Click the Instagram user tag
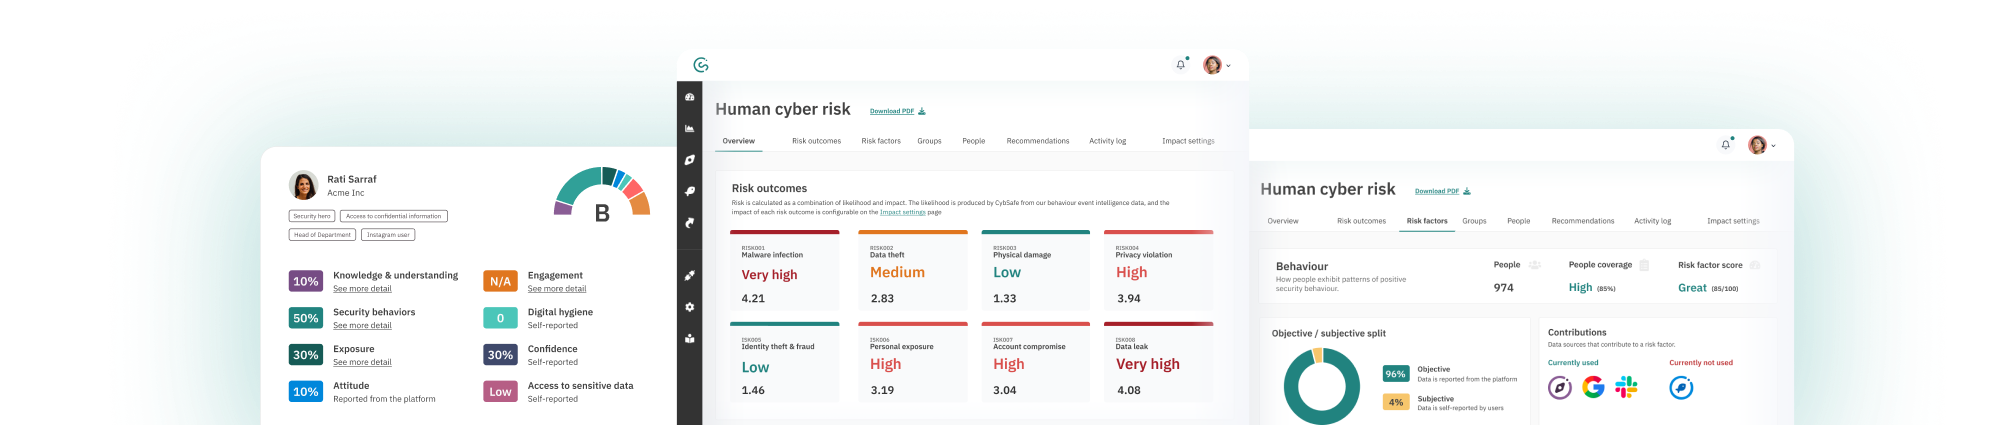Image resolution: width=2000 pixels, height=425 pixels. pos(388,235)
